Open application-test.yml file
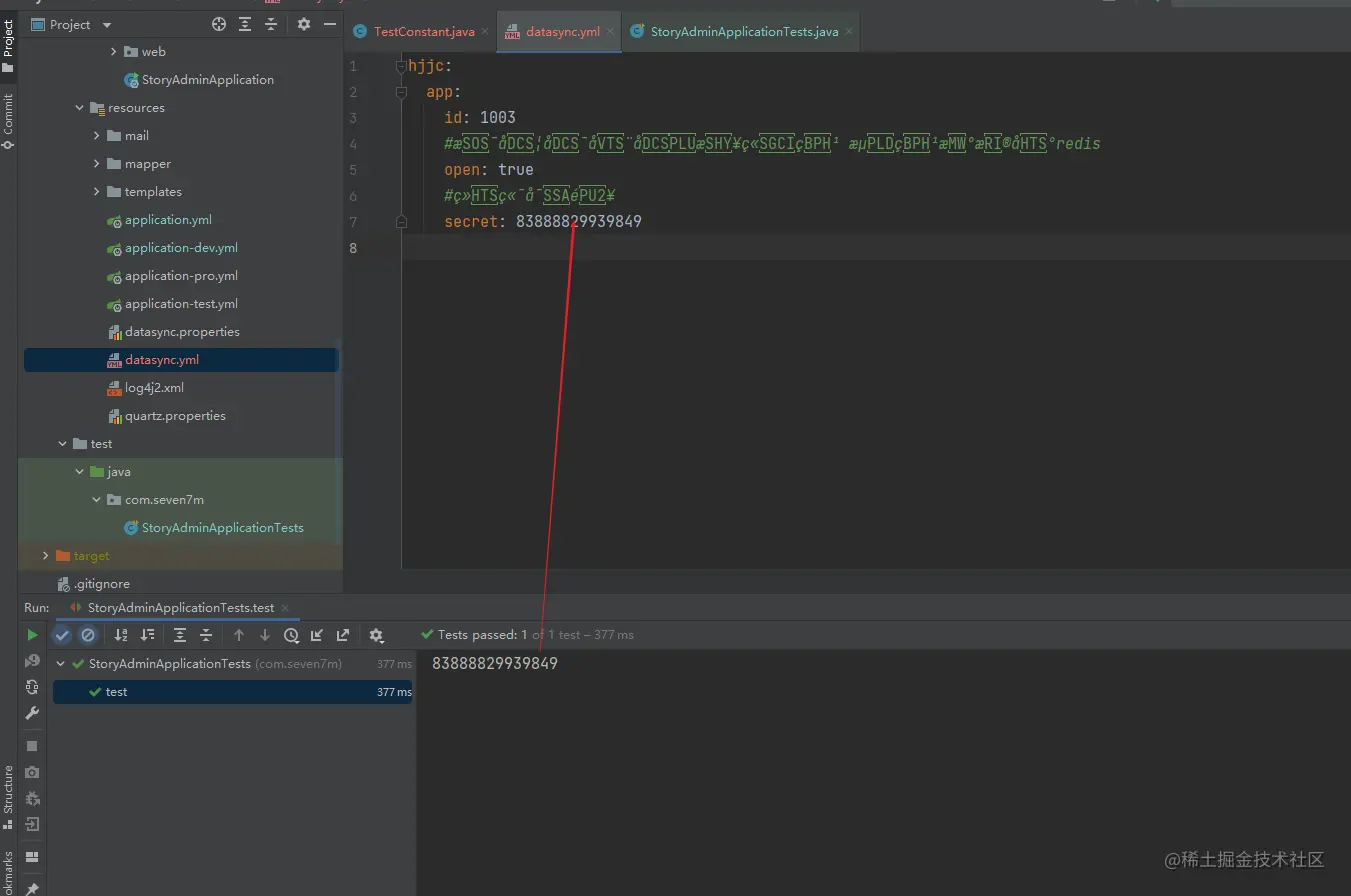1351x896 pixels. pos(172,304)
